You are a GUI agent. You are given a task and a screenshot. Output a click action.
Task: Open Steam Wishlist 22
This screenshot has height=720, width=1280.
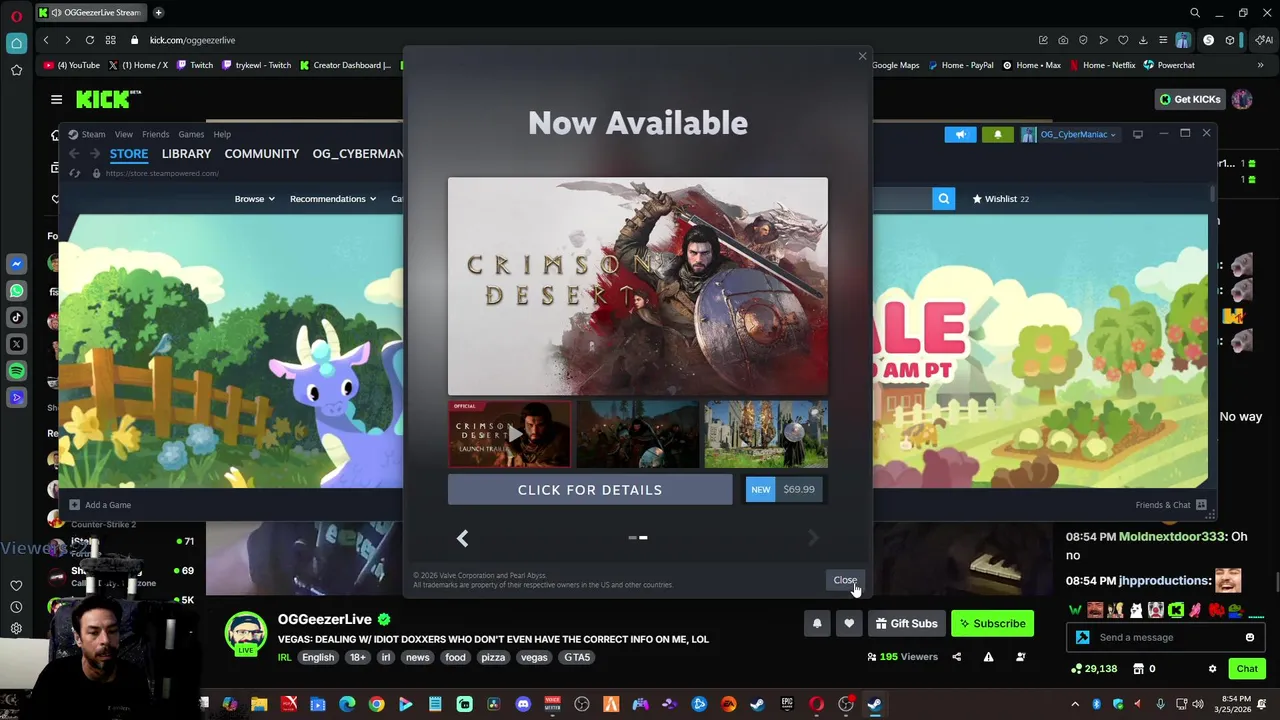(x=1000, y=199)
